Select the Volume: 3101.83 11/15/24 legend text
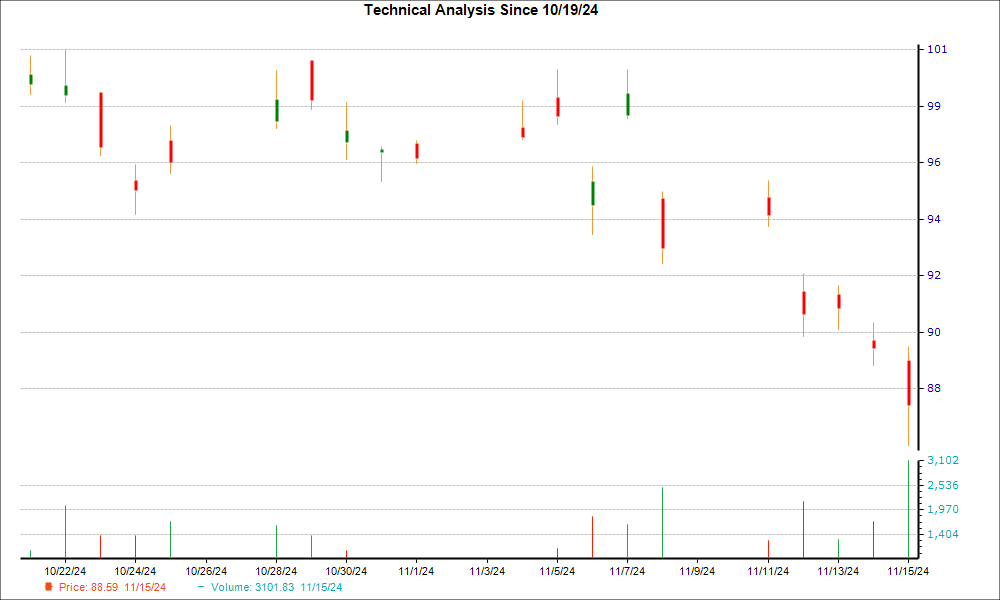1000x600 pixels. tap(276, 587)
